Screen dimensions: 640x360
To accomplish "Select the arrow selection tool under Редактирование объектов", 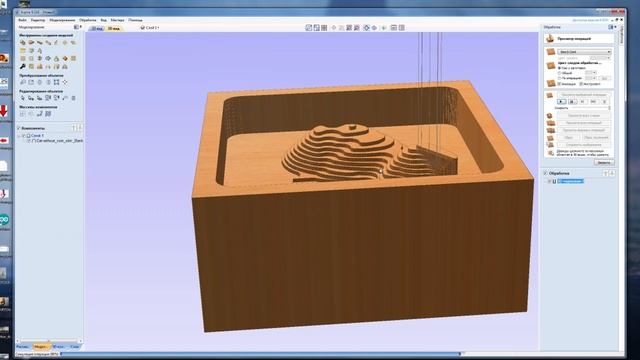I will tap(23, 98).
